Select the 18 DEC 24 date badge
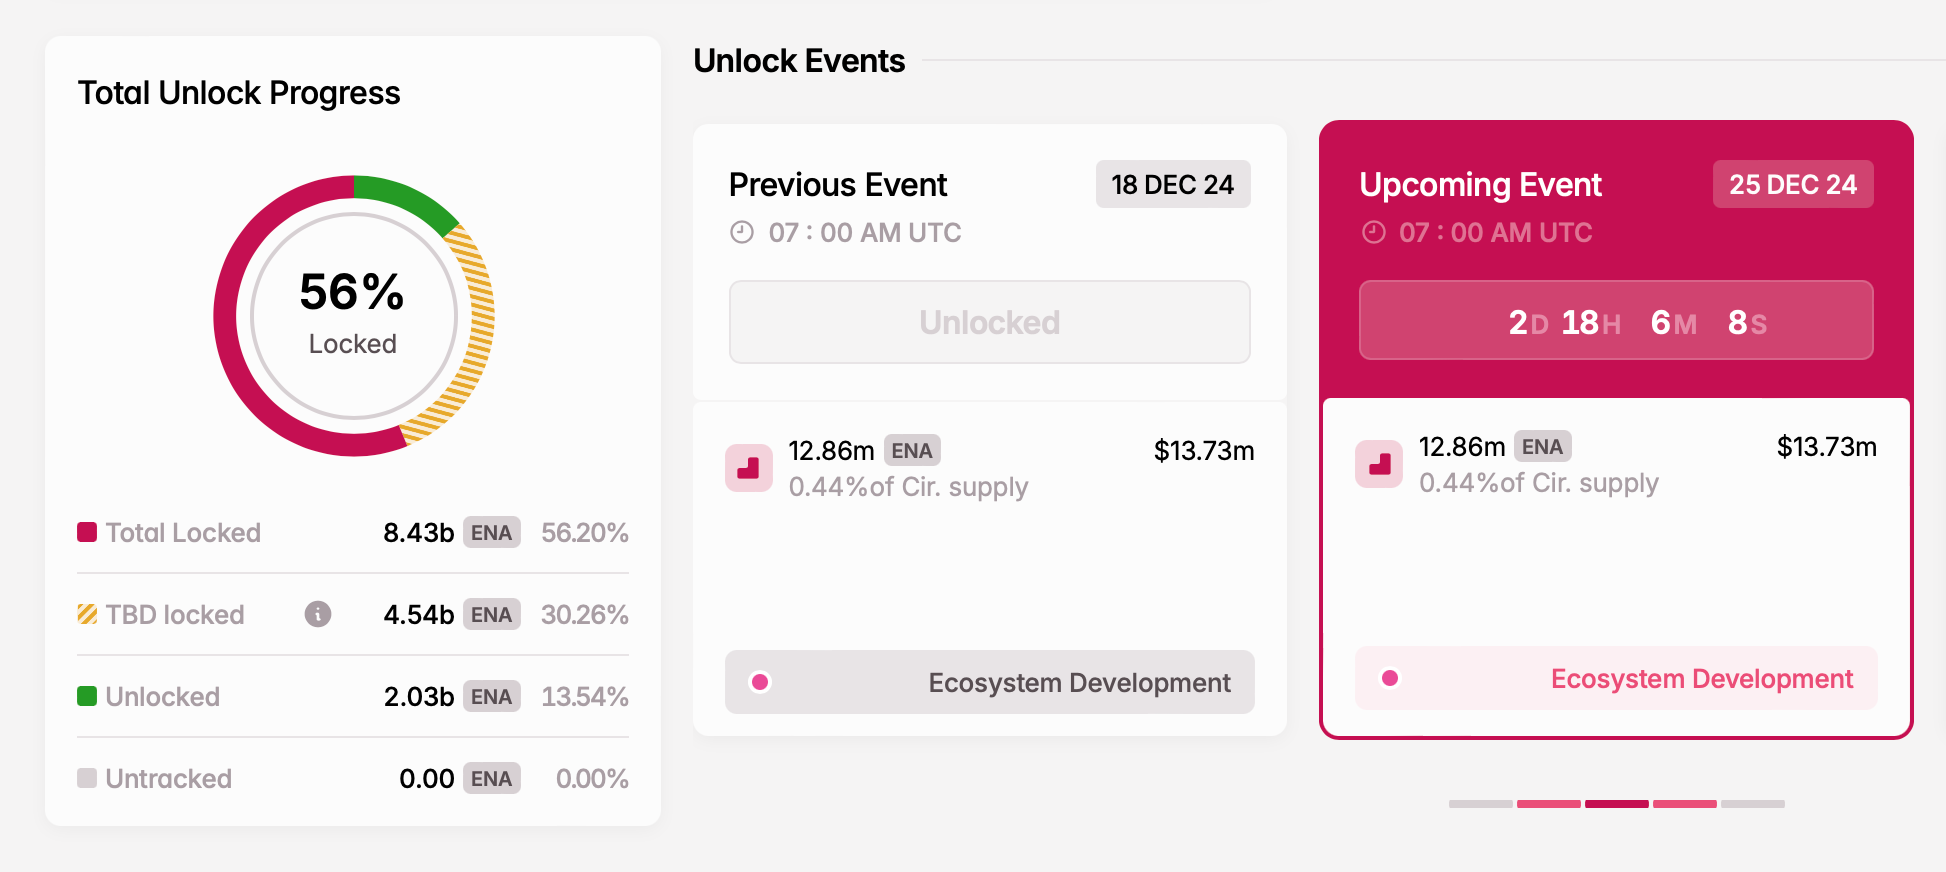The height and width of the screenshot is (872, 1946). [1173, 185]
